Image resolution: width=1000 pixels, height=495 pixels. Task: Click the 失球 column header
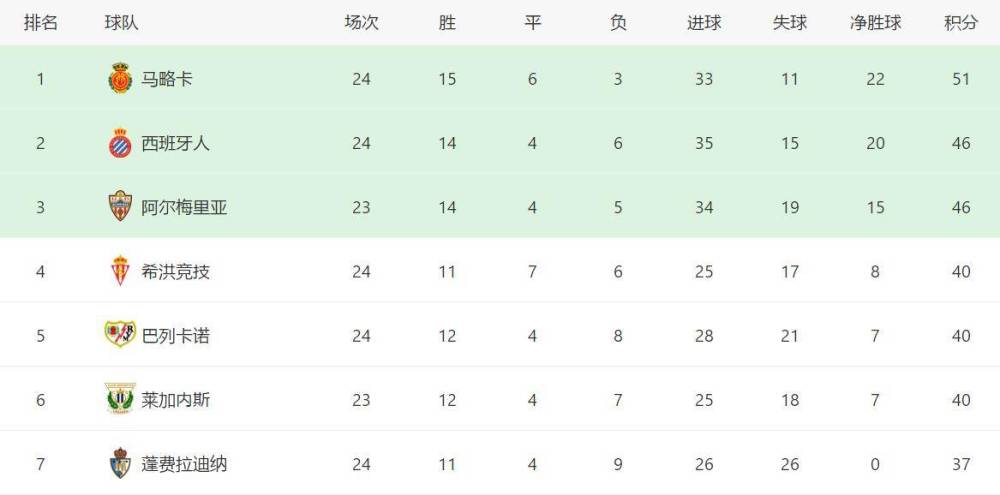tap(790, 23)
